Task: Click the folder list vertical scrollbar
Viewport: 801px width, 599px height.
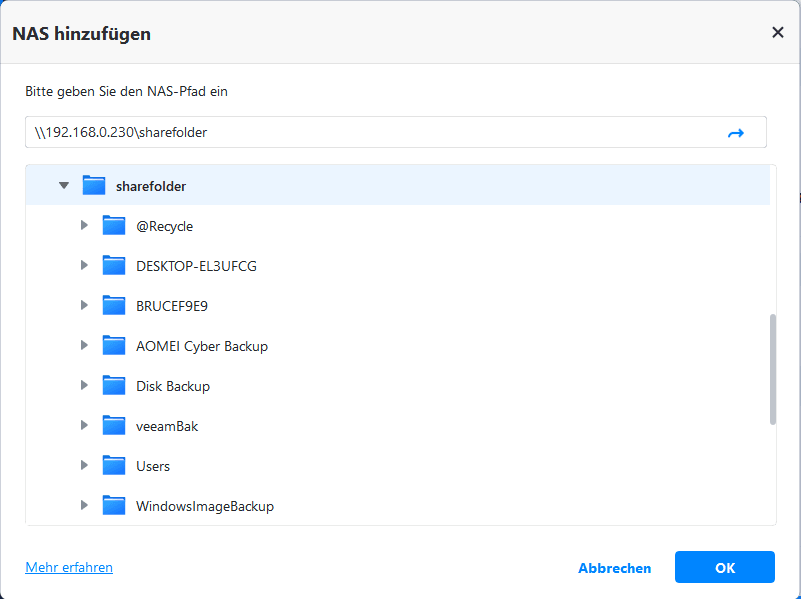Action: pos(772,369)
